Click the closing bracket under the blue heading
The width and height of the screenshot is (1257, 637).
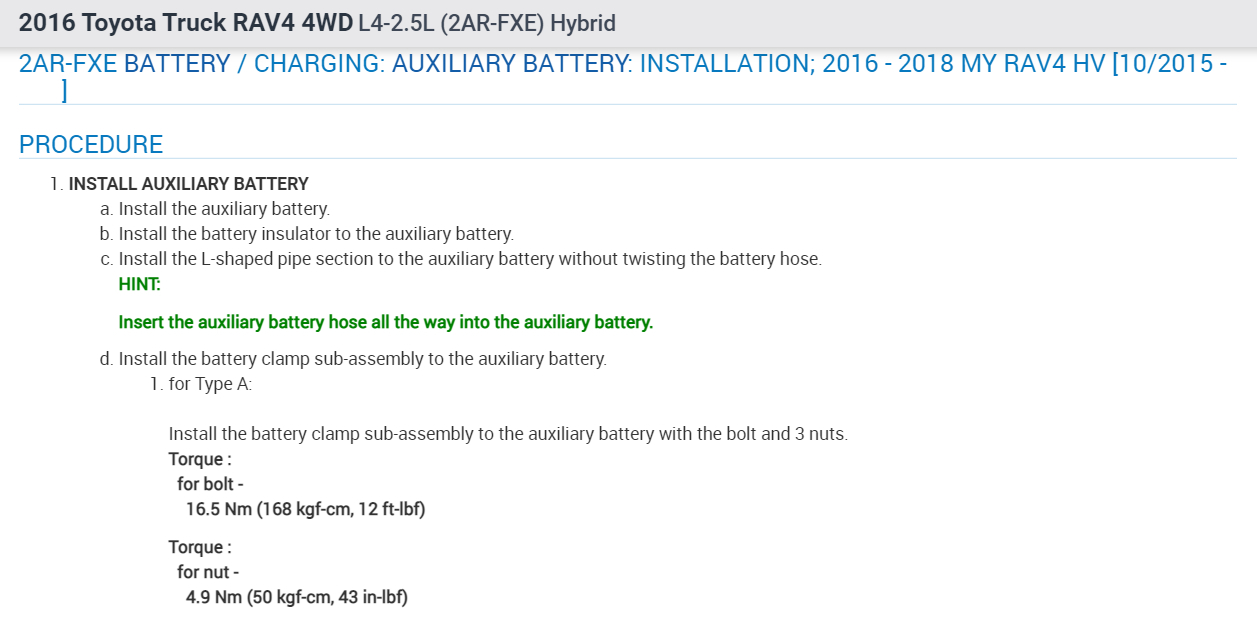click(x=64, y=91)
